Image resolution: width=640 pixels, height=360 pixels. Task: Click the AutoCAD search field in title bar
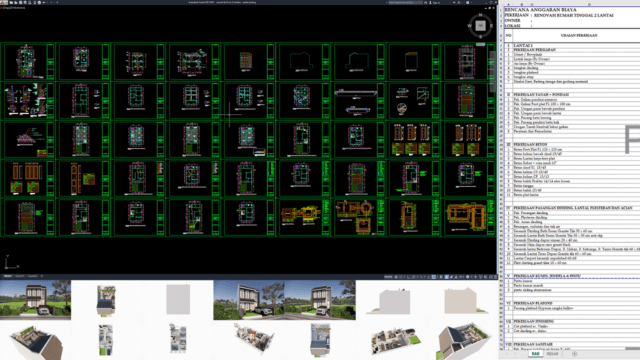click(x=406, y=2)
